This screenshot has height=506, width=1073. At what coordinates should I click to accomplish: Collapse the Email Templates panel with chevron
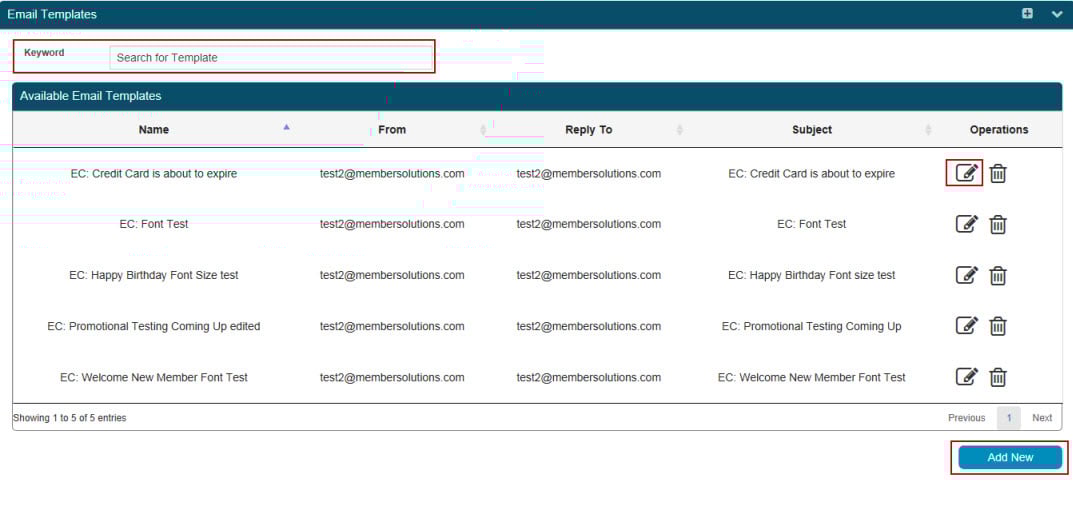(x=1056, y=14)
